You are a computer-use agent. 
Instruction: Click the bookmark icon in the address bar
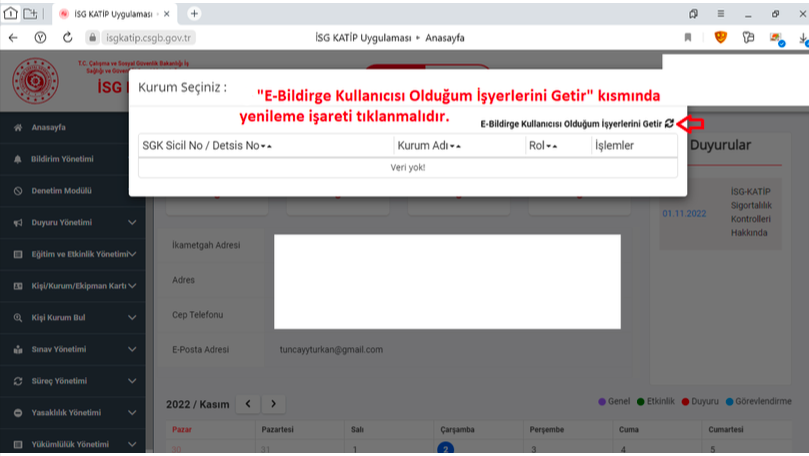688,37
